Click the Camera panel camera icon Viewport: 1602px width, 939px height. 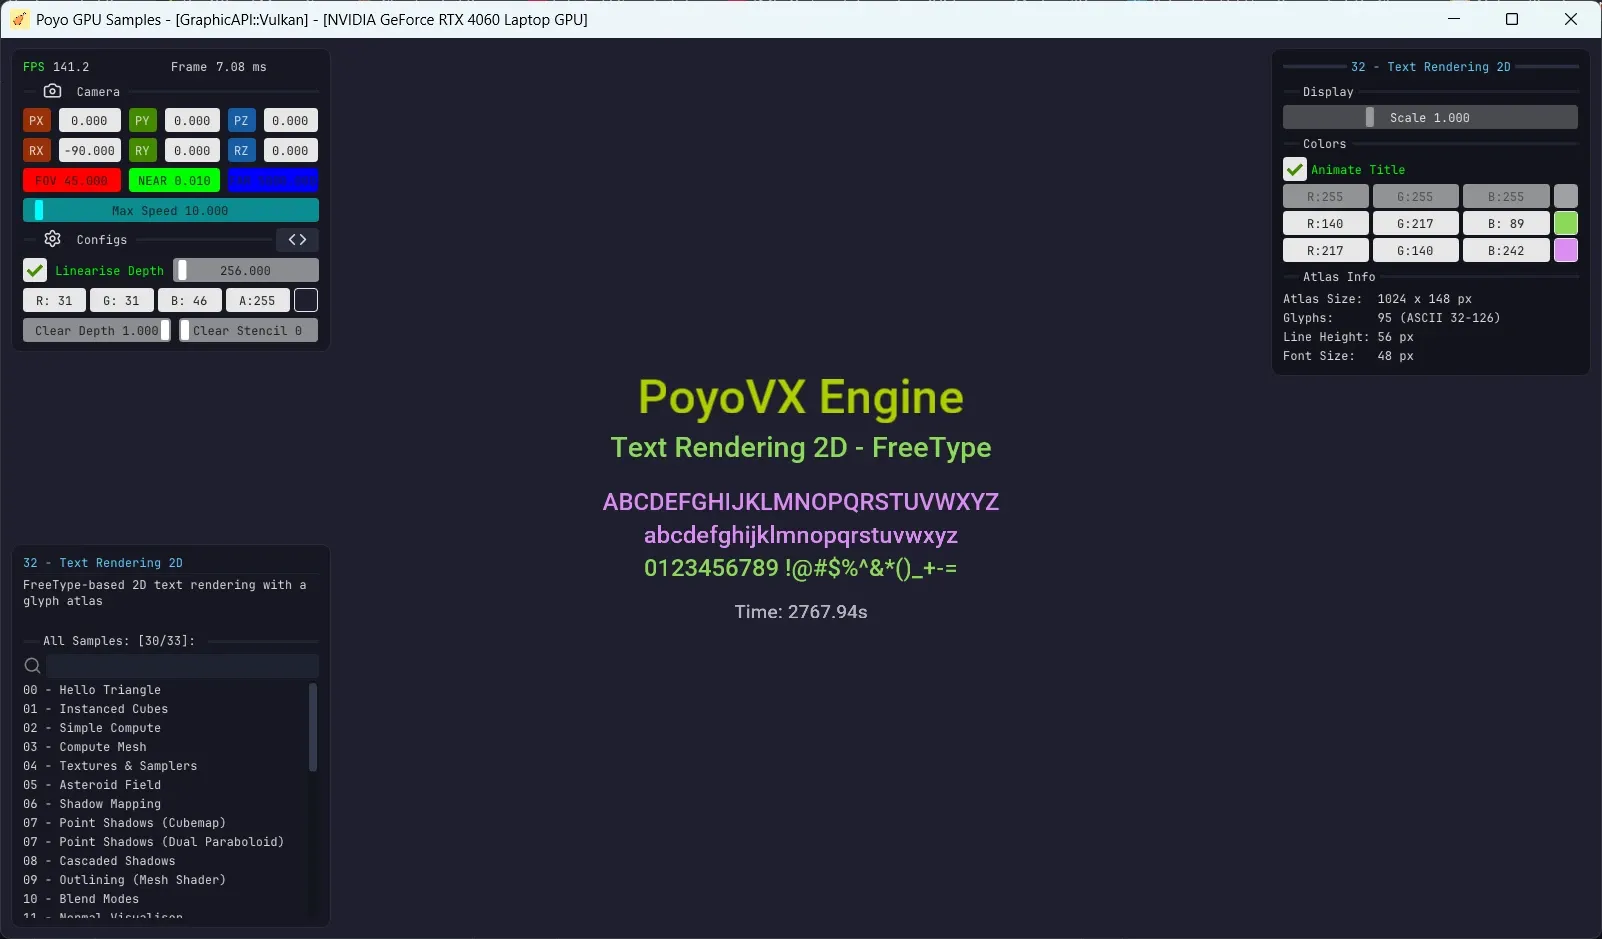[x=53, y=91]
